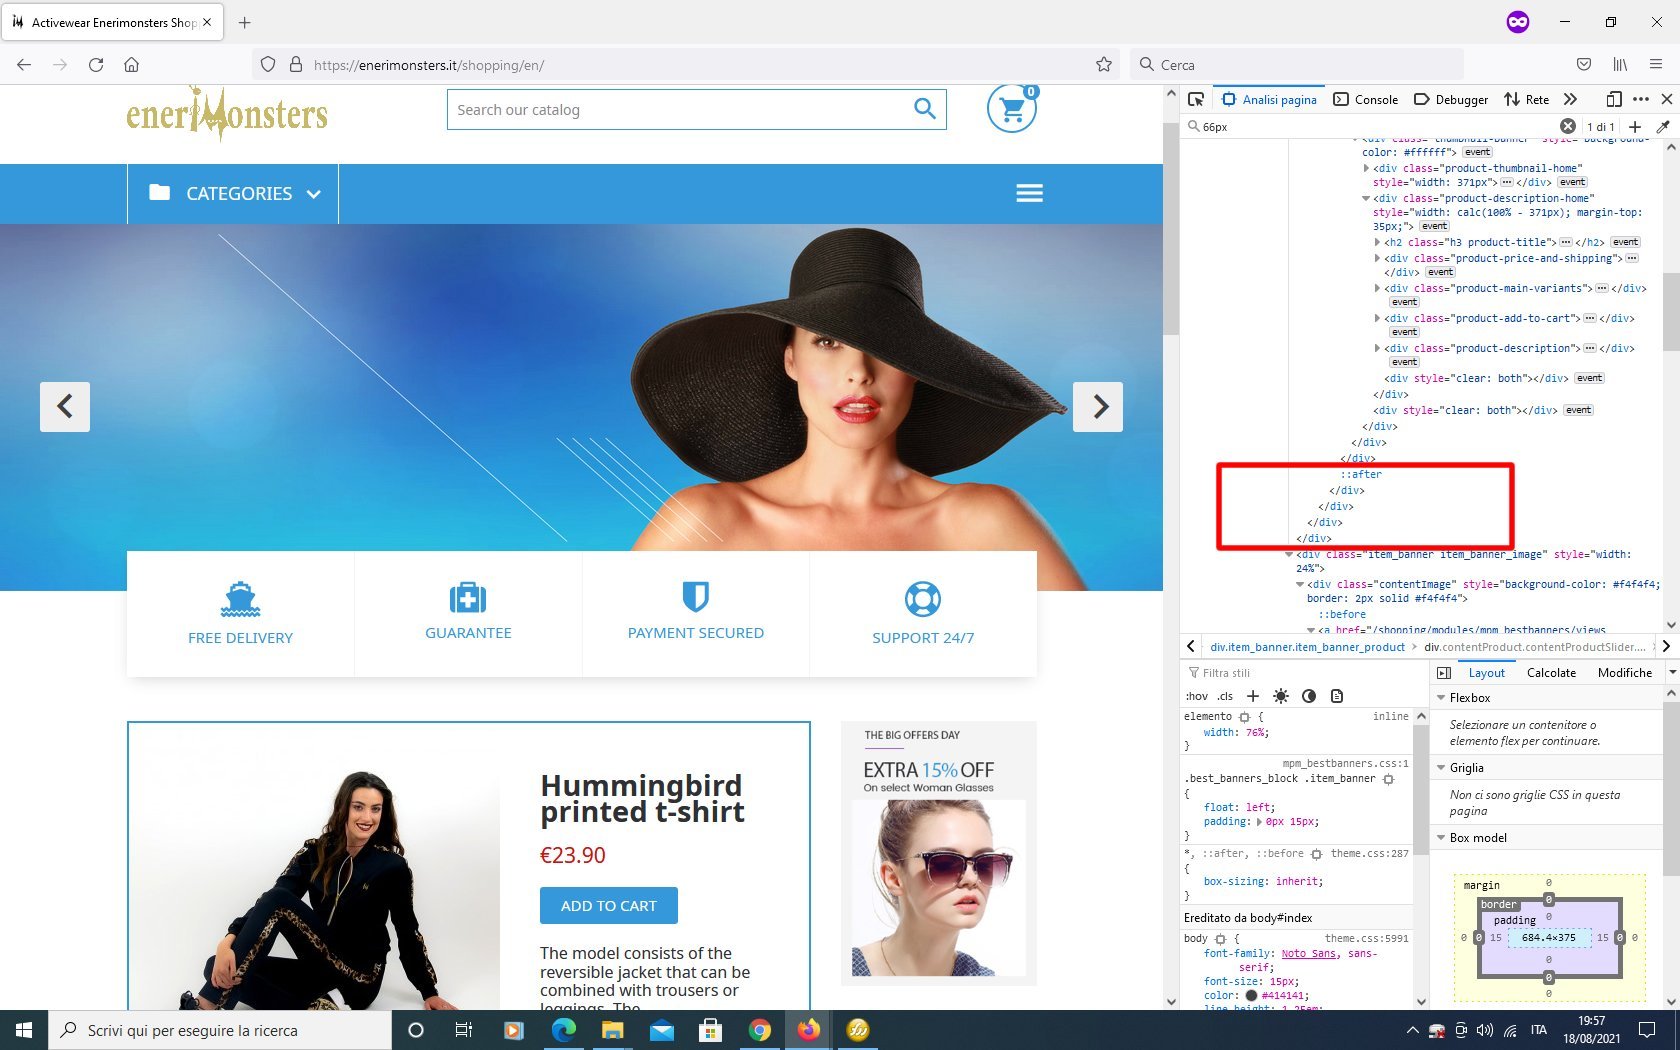Toggle the .cls classes panel
The width and height of the screenshot is (1680, 1050).
(1225, 696)
